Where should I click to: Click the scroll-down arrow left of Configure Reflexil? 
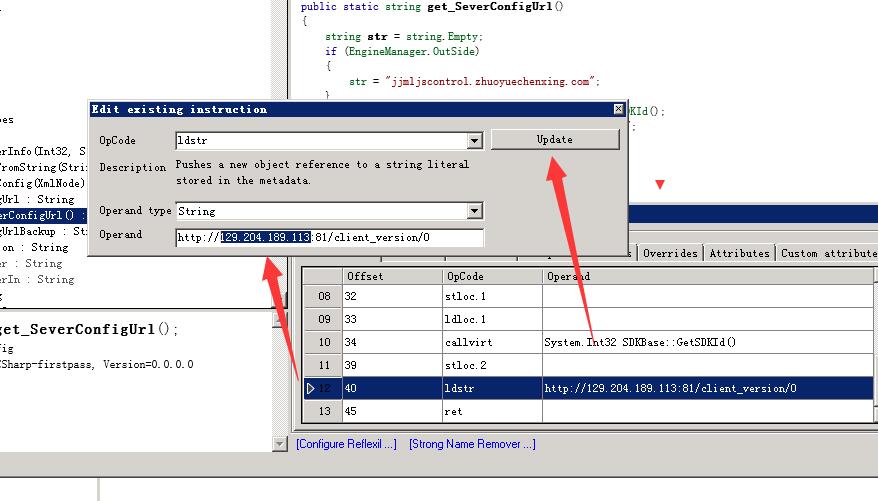pos(280,443)
